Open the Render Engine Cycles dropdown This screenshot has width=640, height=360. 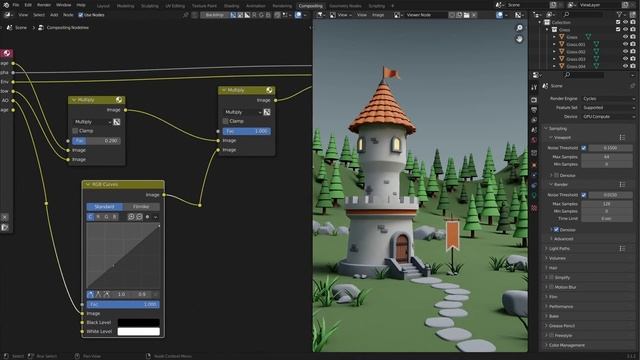coord(609,99)
